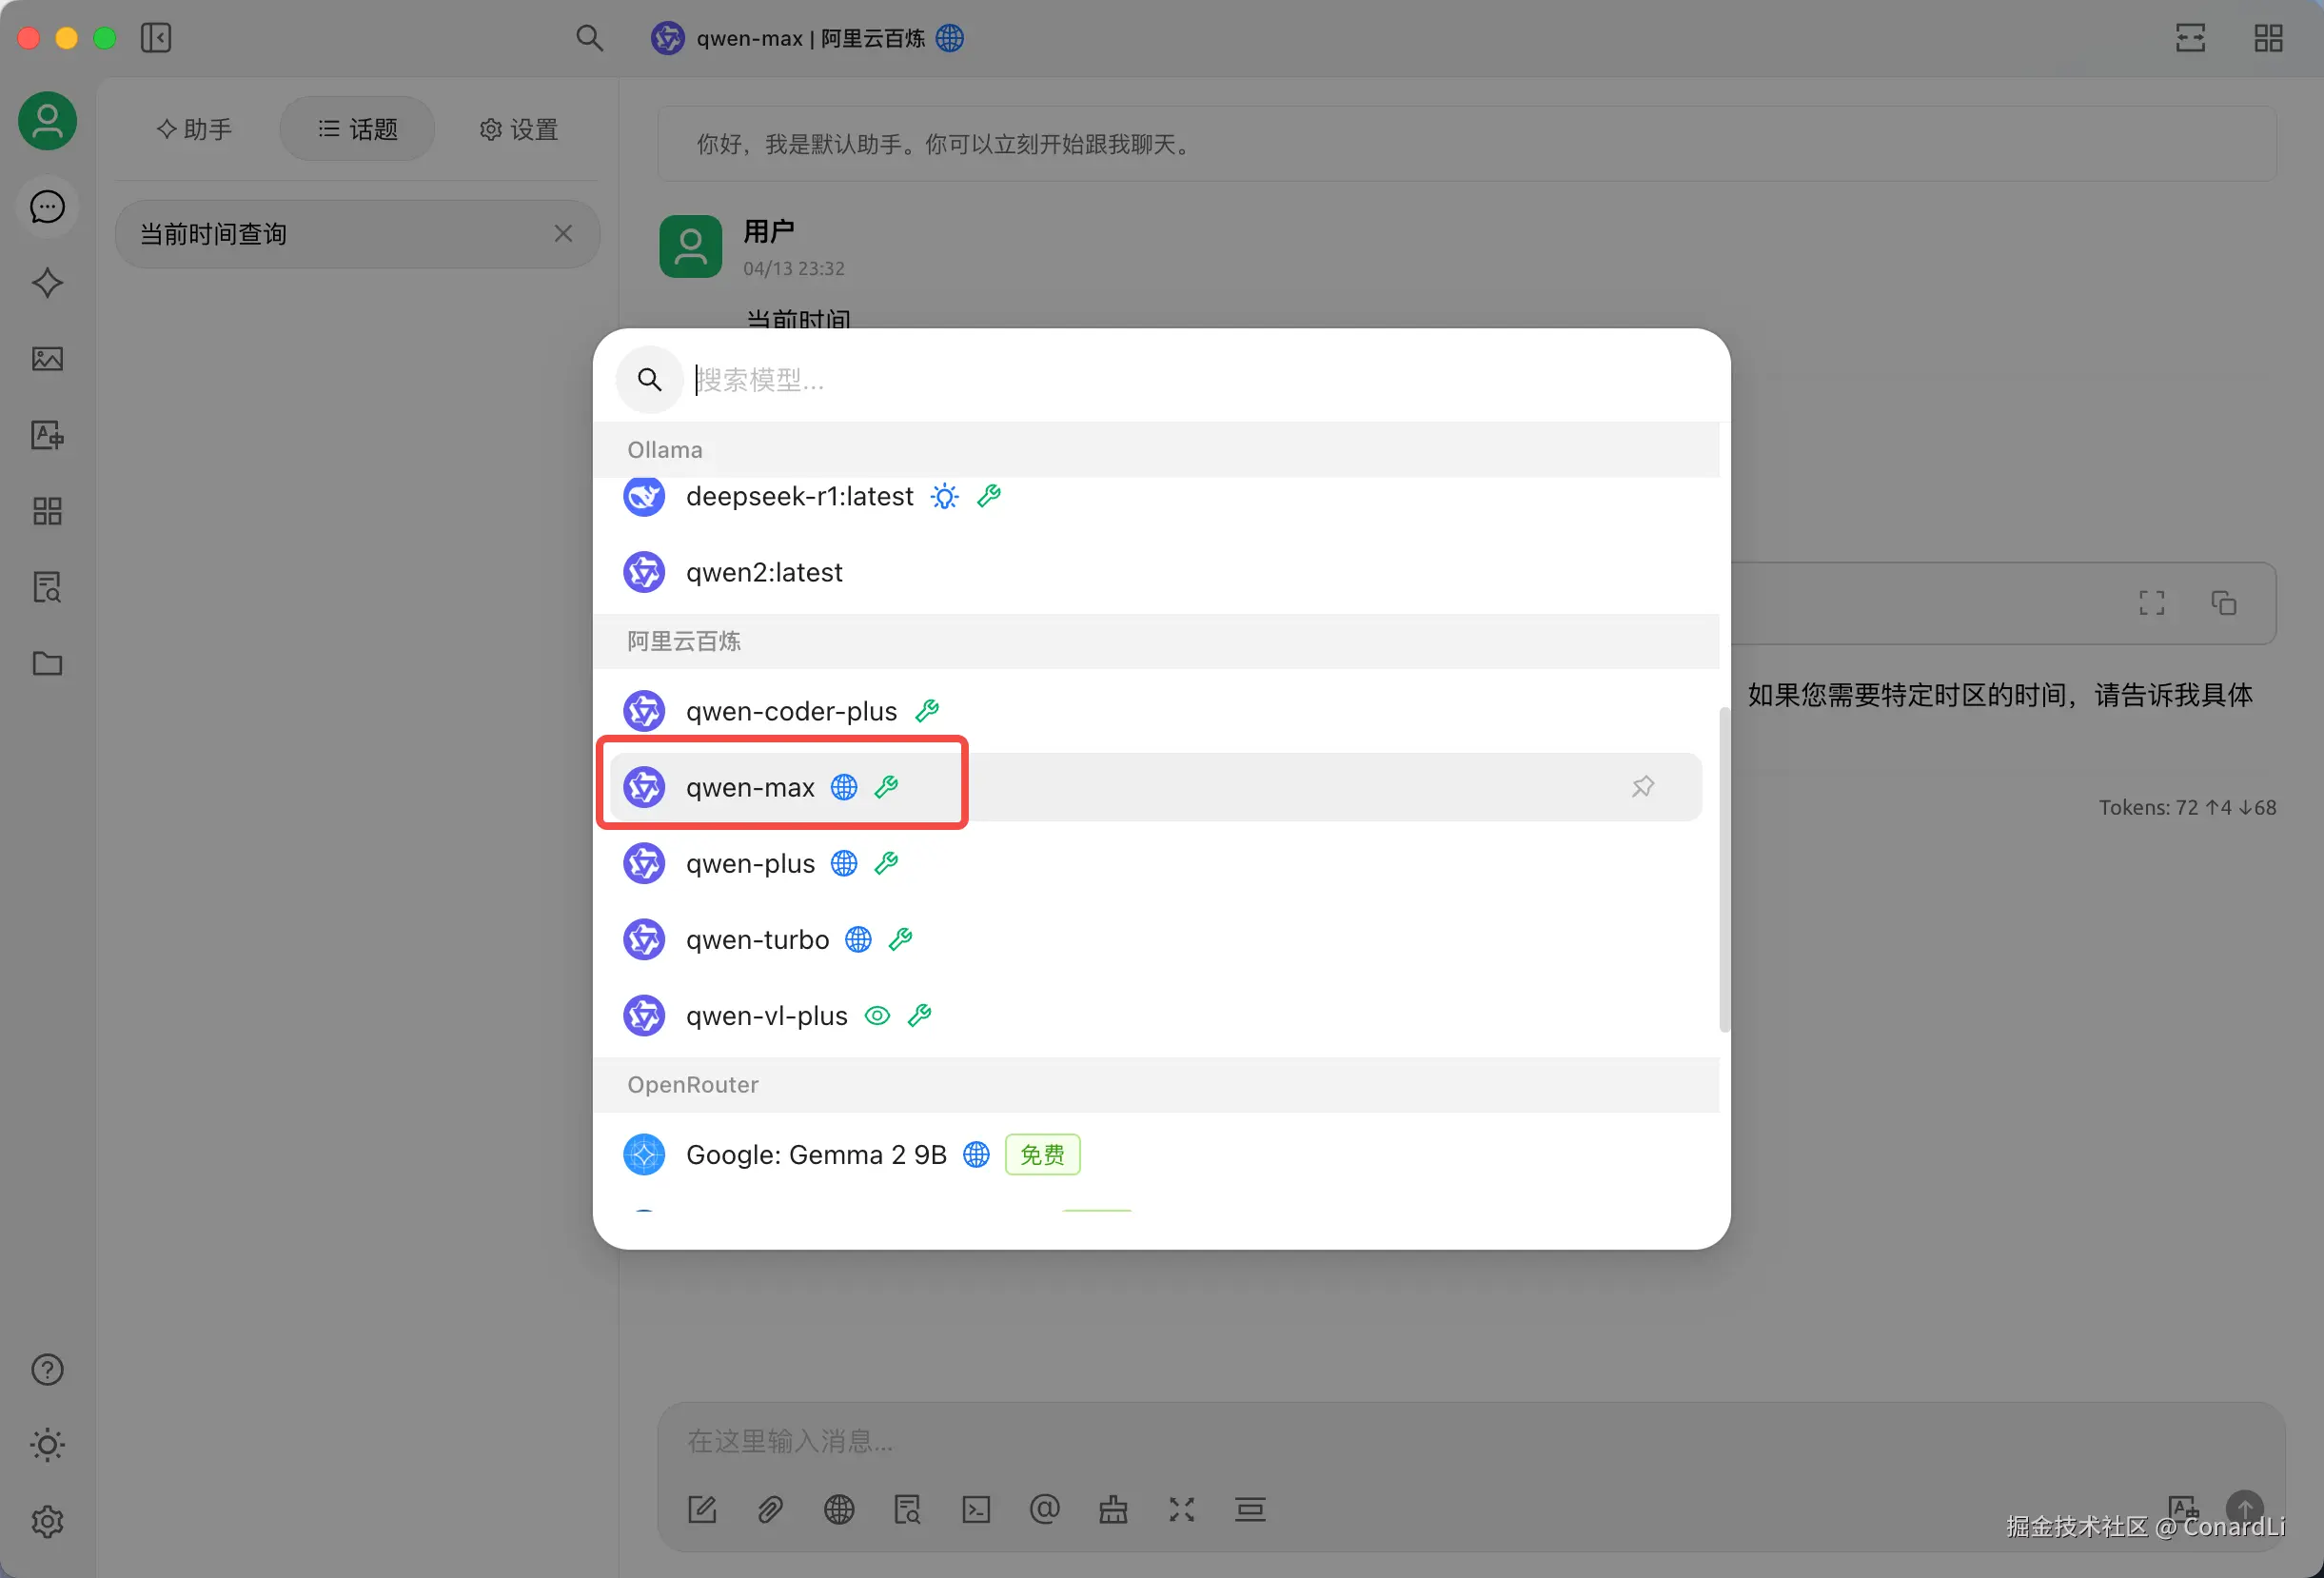Toggle expand icon in message input toolbar

(1181, 1509)
